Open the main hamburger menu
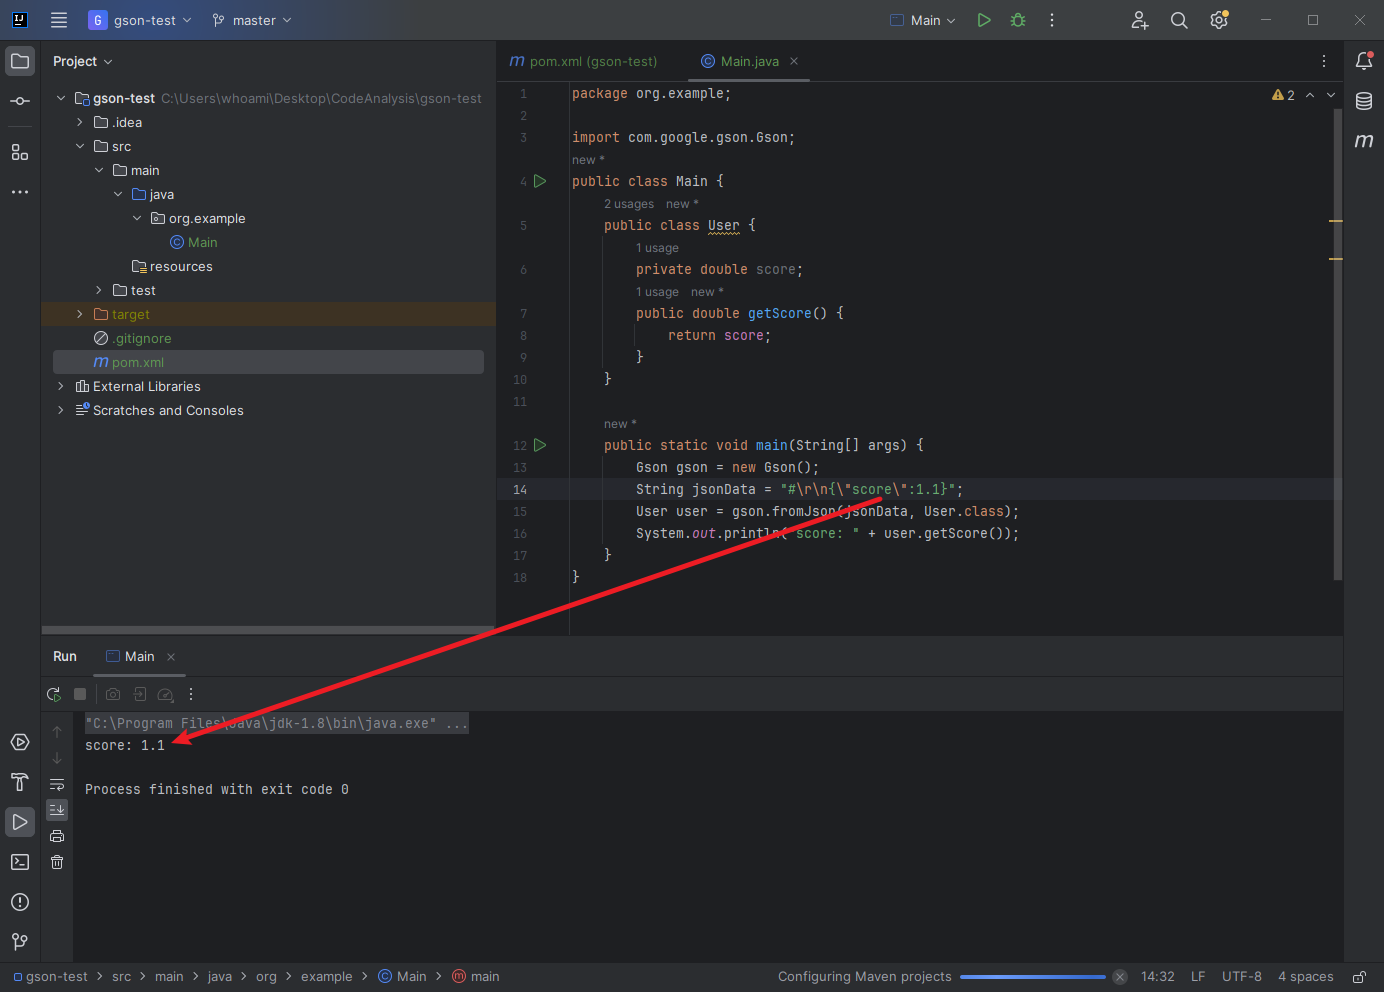 click(x=59, y=20)
